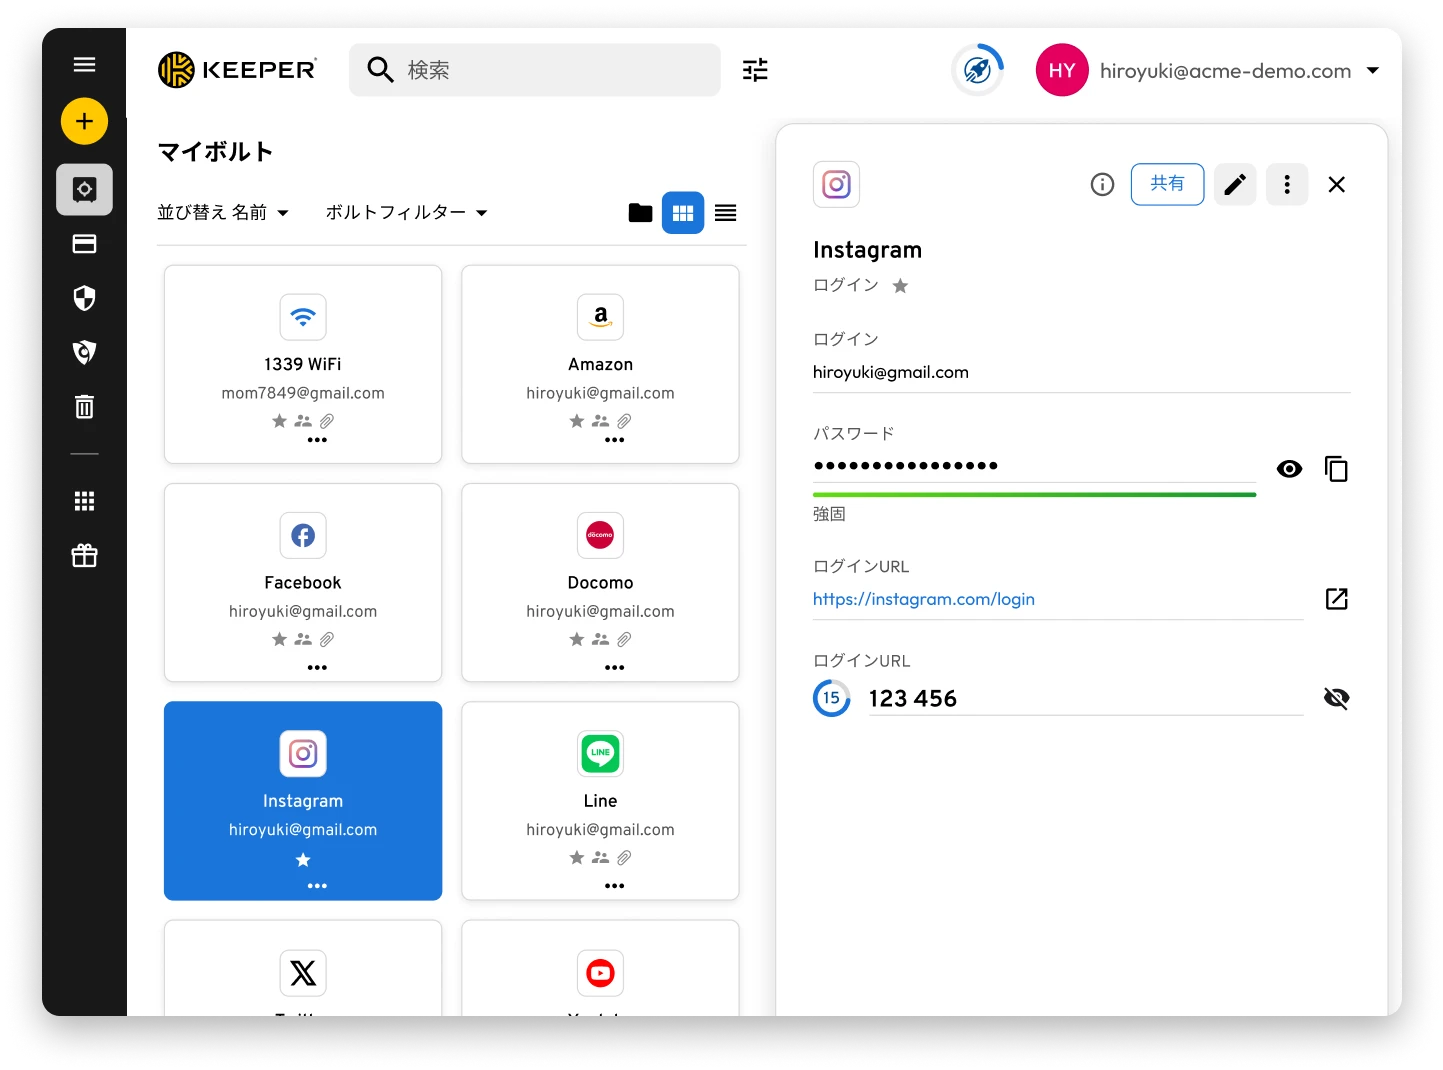Click the search field 検索
1443x1070 pixels.
(x=535, y=70)
